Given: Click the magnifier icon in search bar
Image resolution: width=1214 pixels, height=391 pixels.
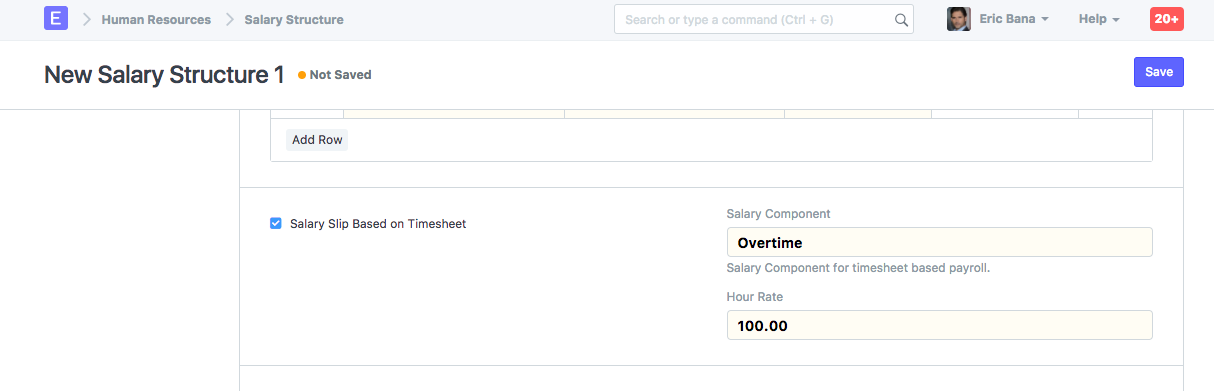Looking at the screenshot, I should [x=900, y=19].
